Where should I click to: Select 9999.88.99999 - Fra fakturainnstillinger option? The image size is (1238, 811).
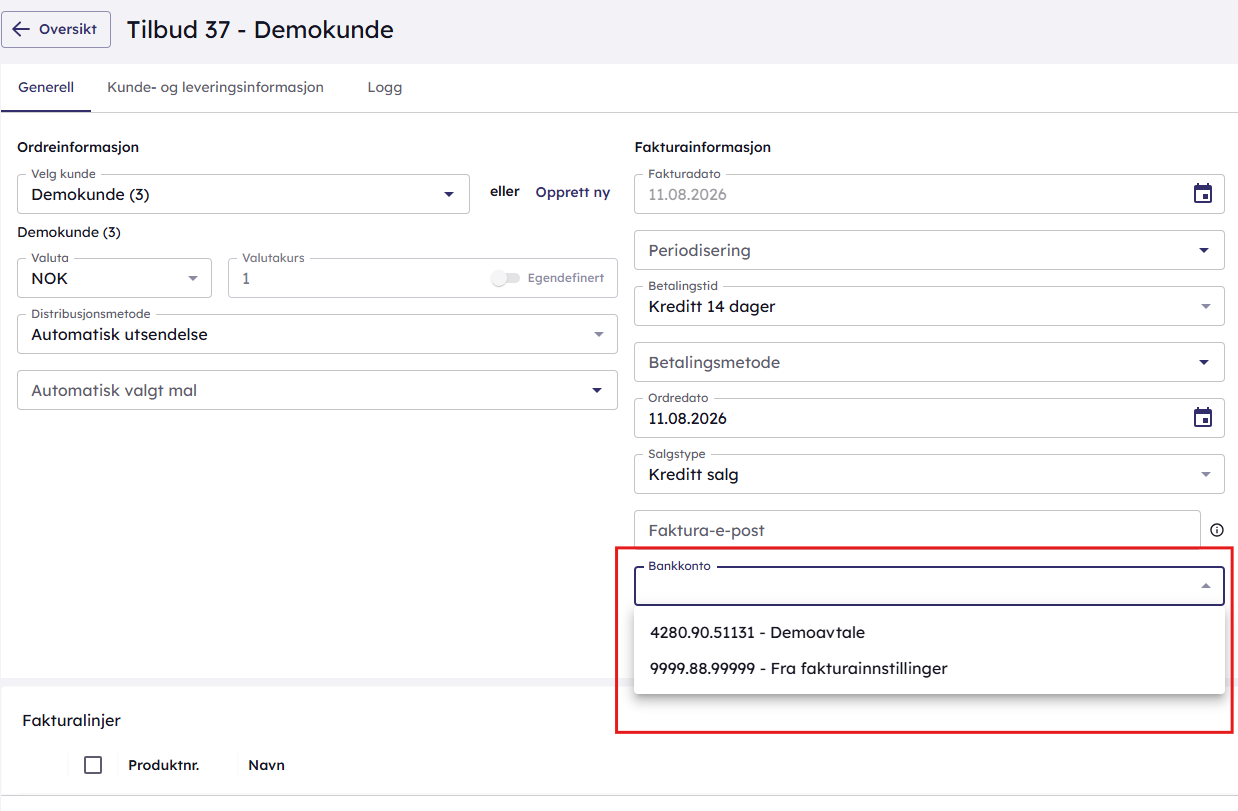coord(929,668)
